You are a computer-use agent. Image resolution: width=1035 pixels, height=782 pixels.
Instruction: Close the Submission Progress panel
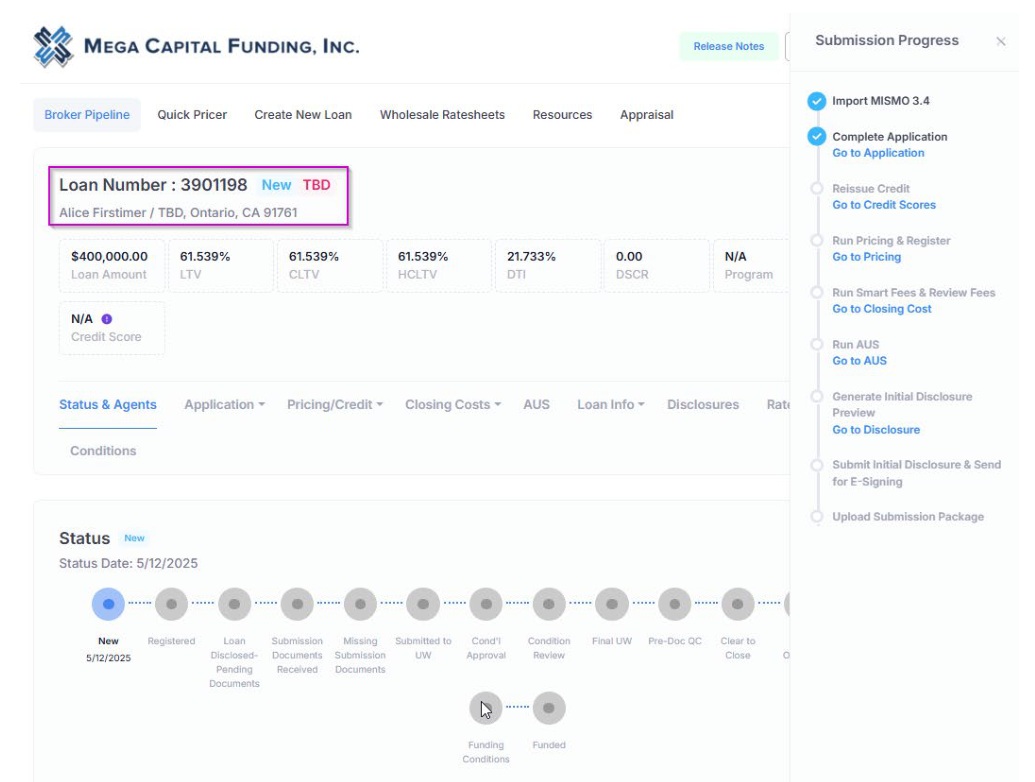tap(1001, 42)
